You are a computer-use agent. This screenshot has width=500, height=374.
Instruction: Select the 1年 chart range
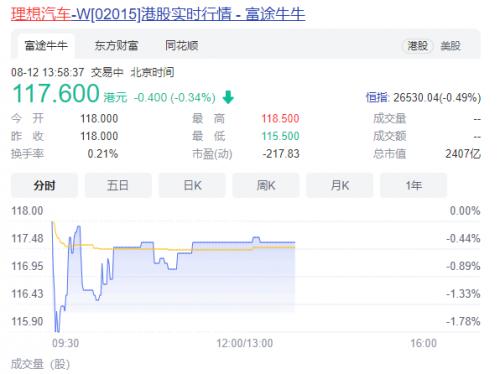pos(413,185)
